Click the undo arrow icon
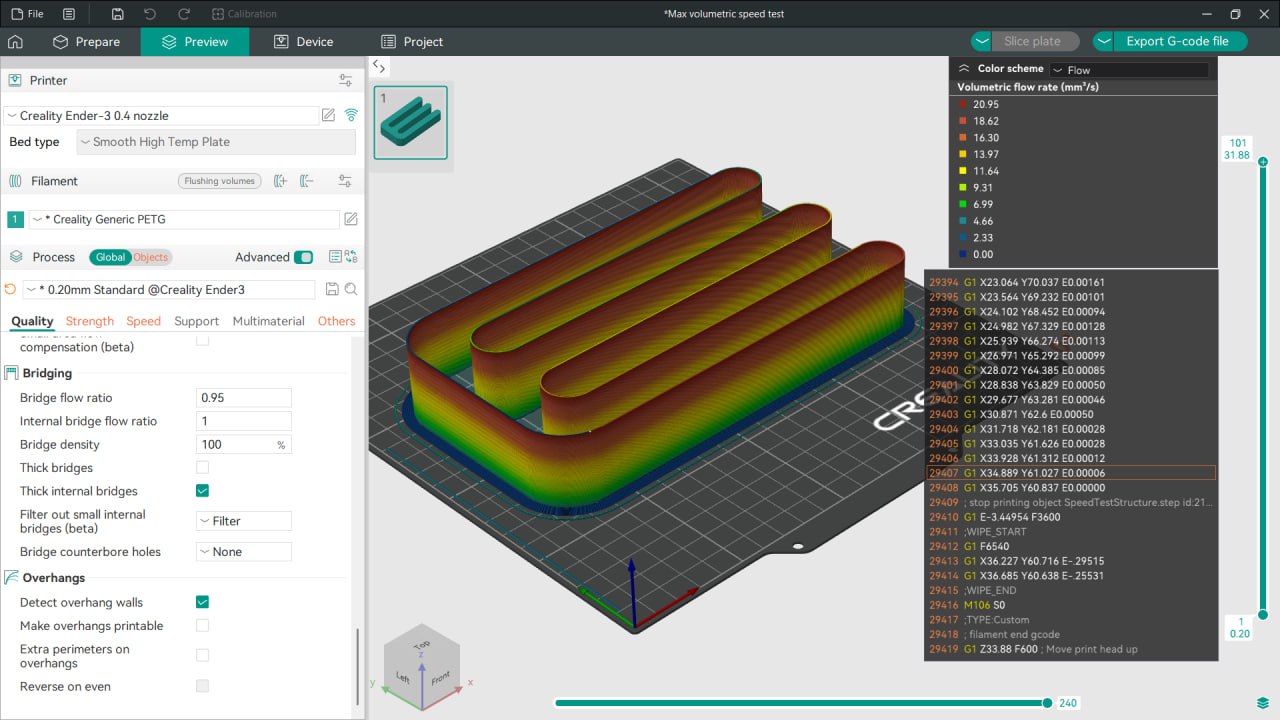Image resolution: width=1280 pixels, height=720 pixels. pos(150,14)
